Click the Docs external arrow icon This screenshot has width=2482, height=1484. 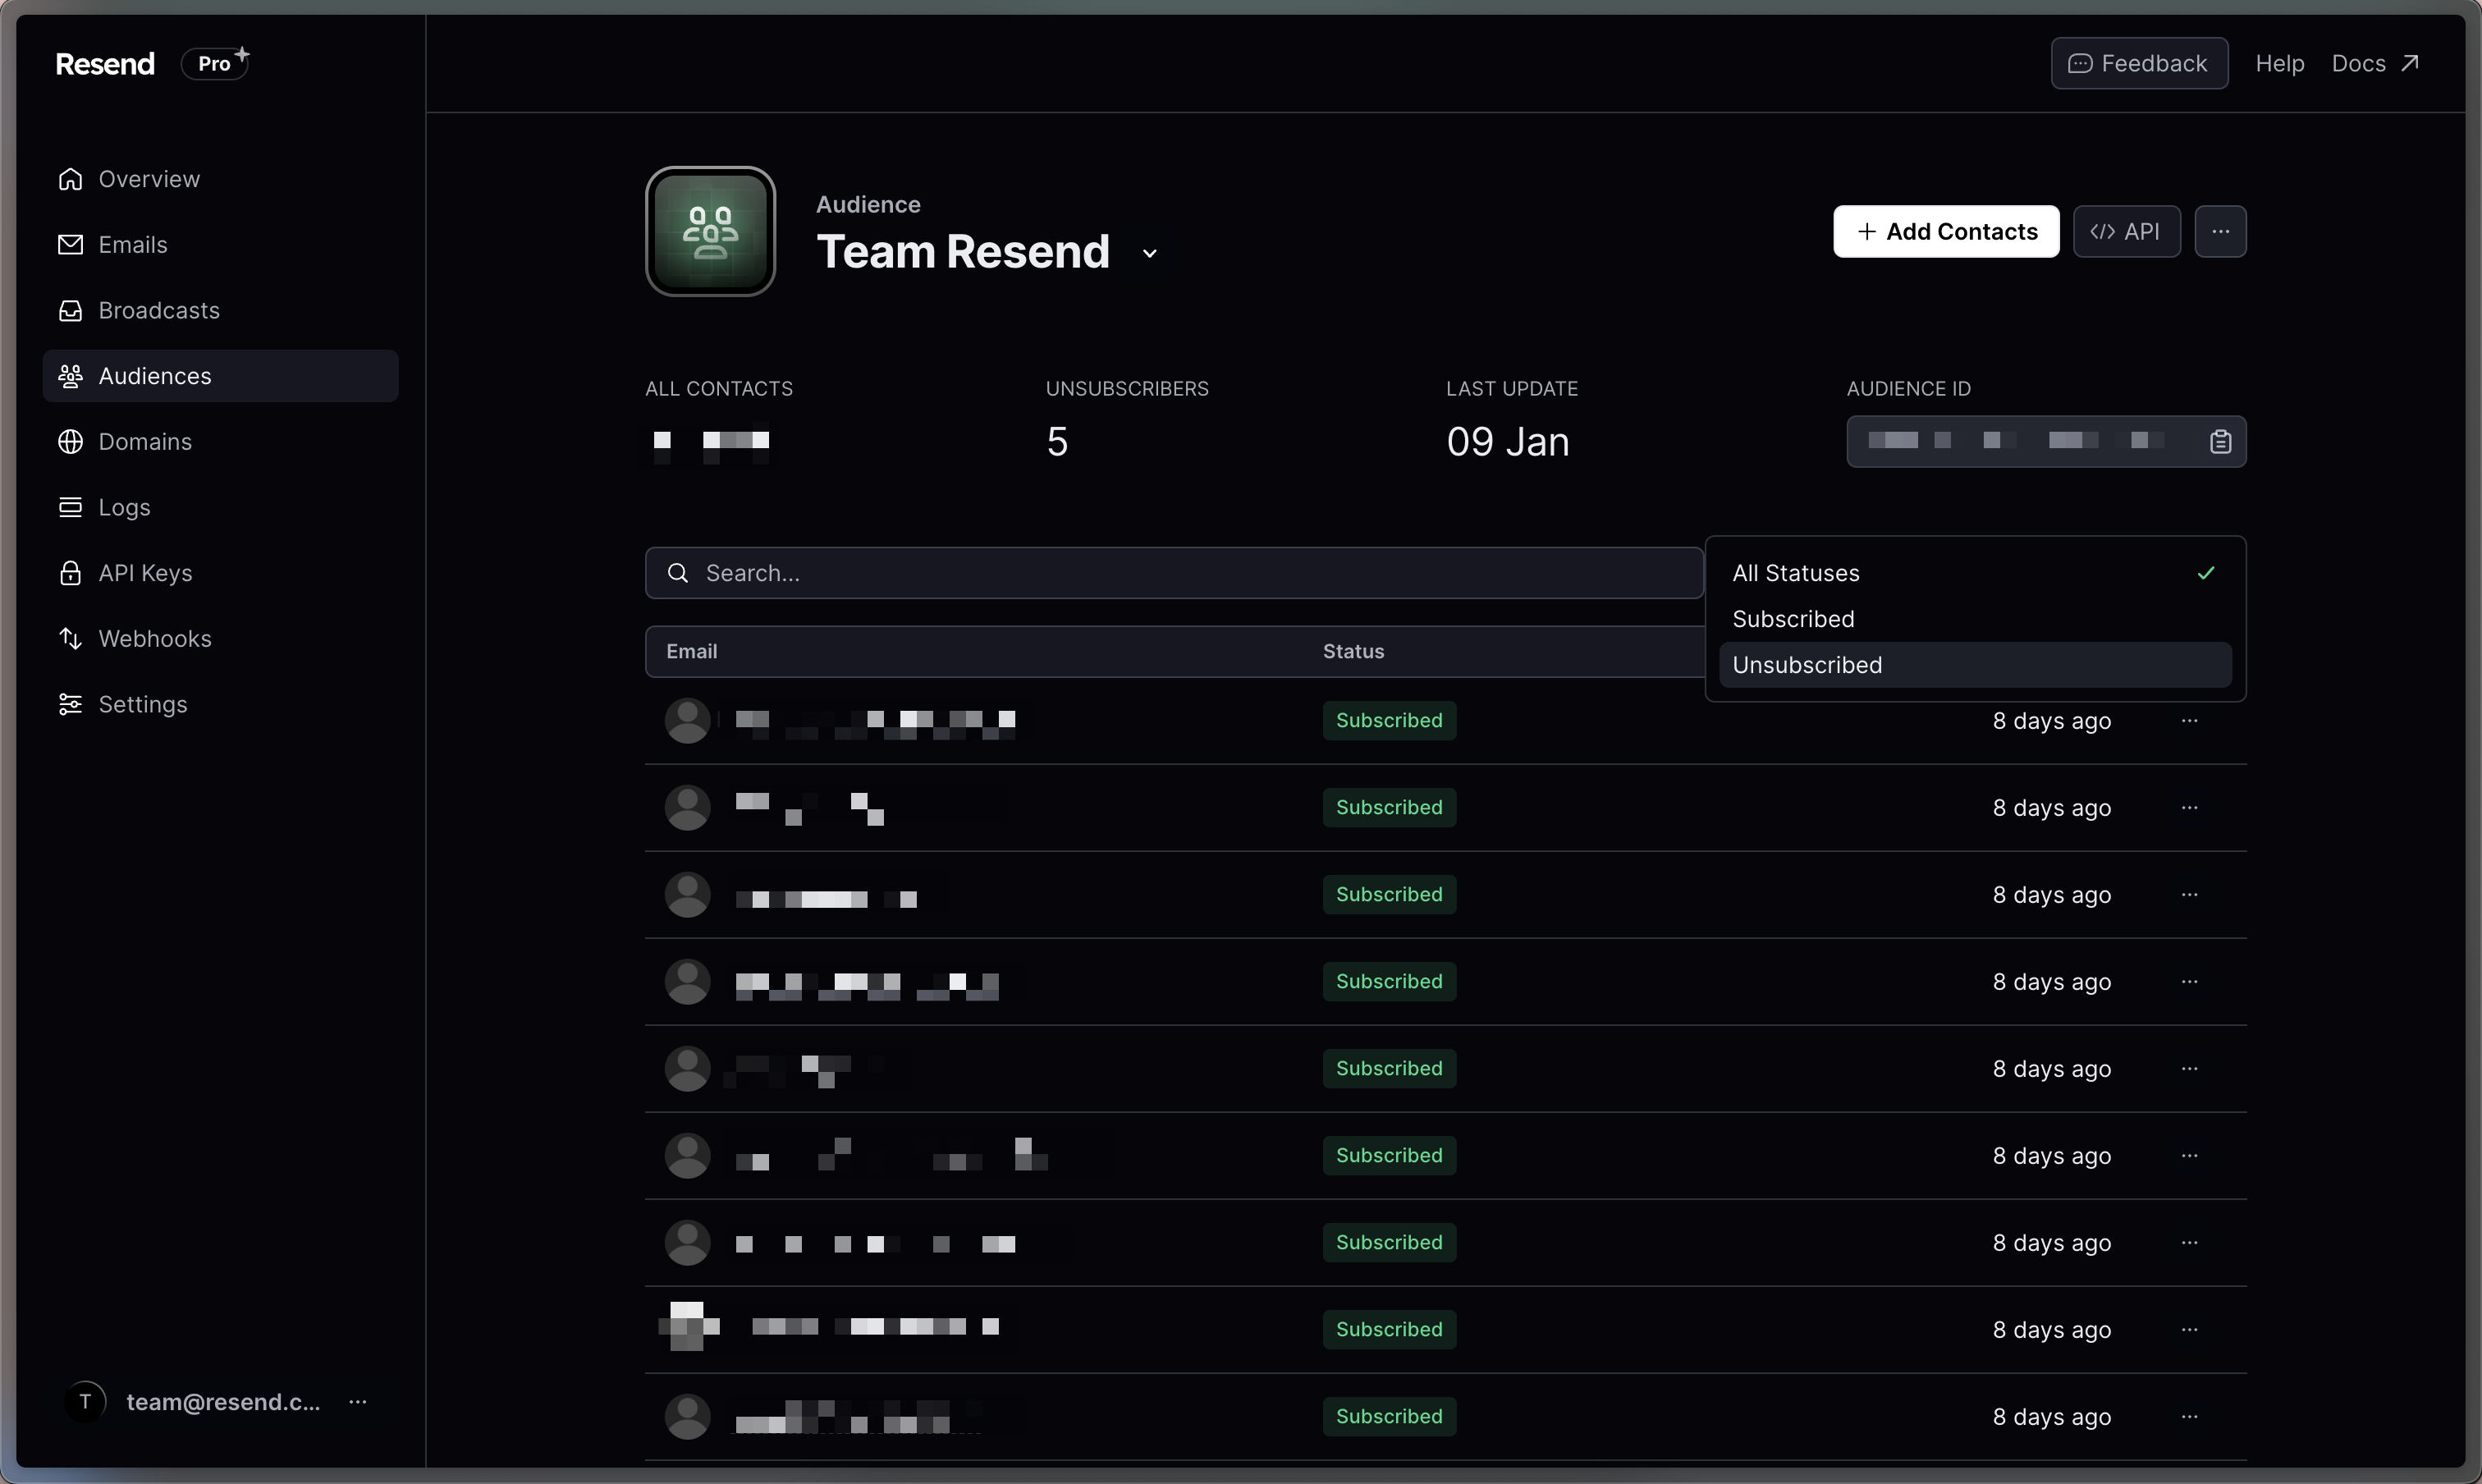click(2410, 63)
